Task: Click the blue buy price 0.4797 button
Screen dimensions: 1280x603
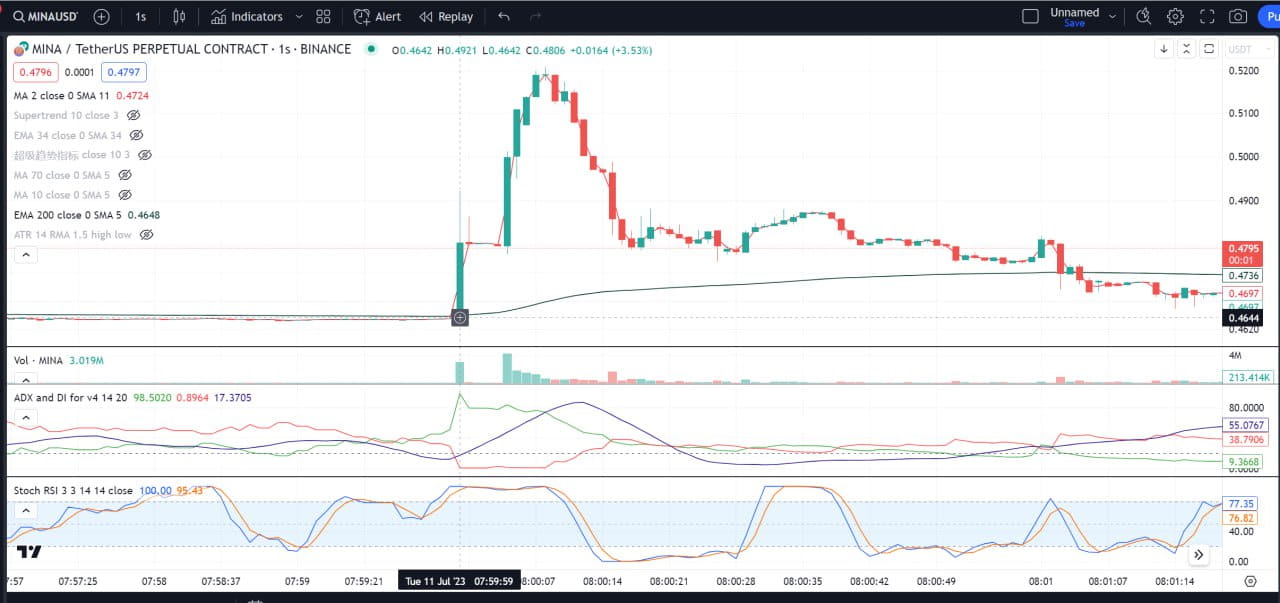Action: pos(123,72)
